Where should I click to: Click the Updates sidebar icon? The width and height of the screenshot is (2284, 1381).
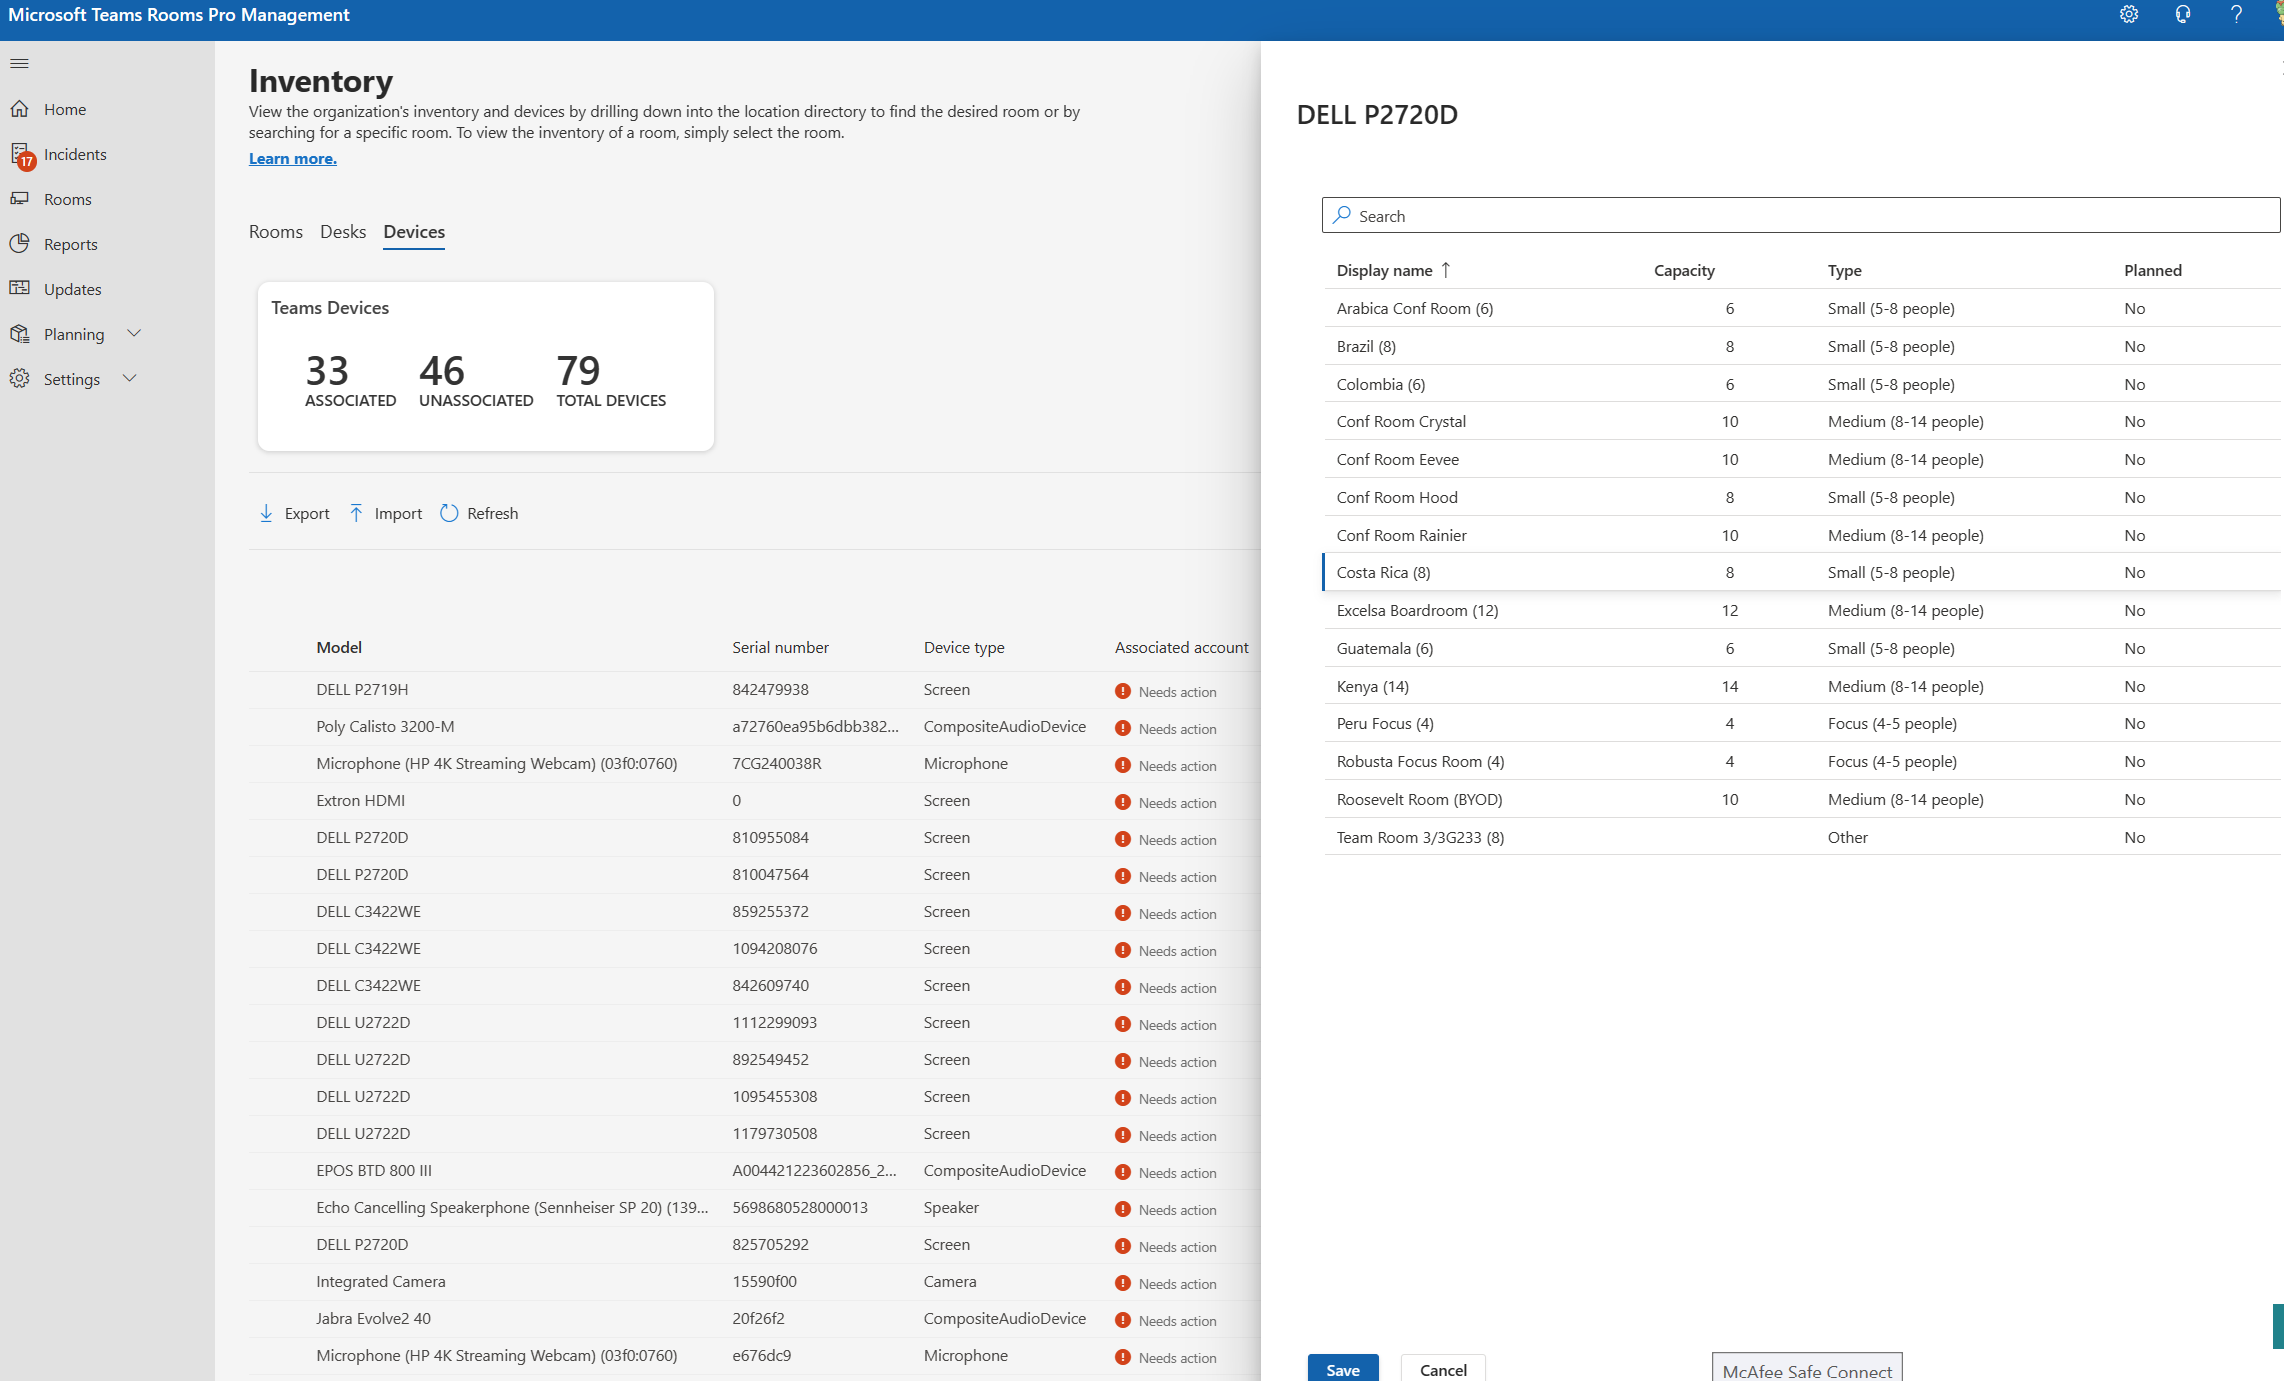click(x=20, y=289)
